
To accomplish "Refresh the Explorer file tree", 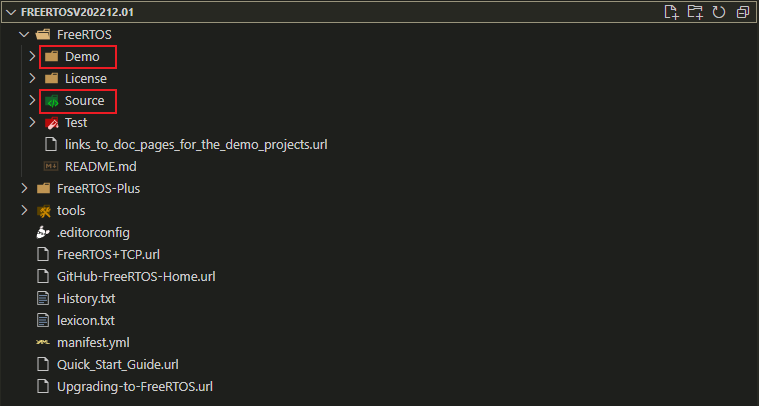I will 719,13.
